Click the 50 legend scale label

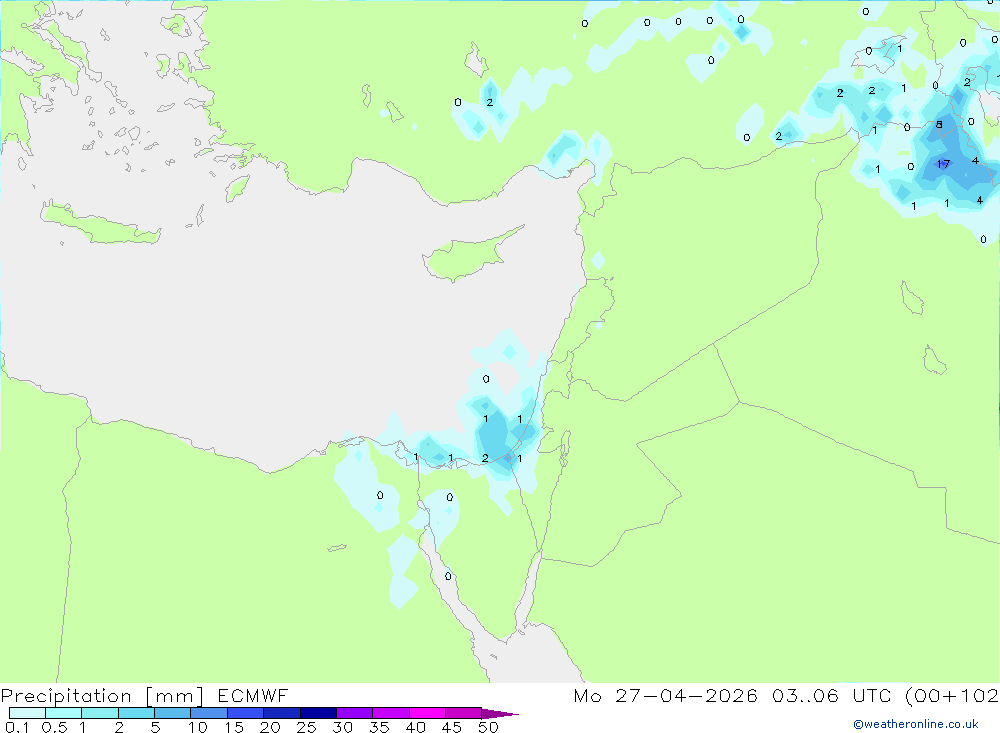pos(488,727)
